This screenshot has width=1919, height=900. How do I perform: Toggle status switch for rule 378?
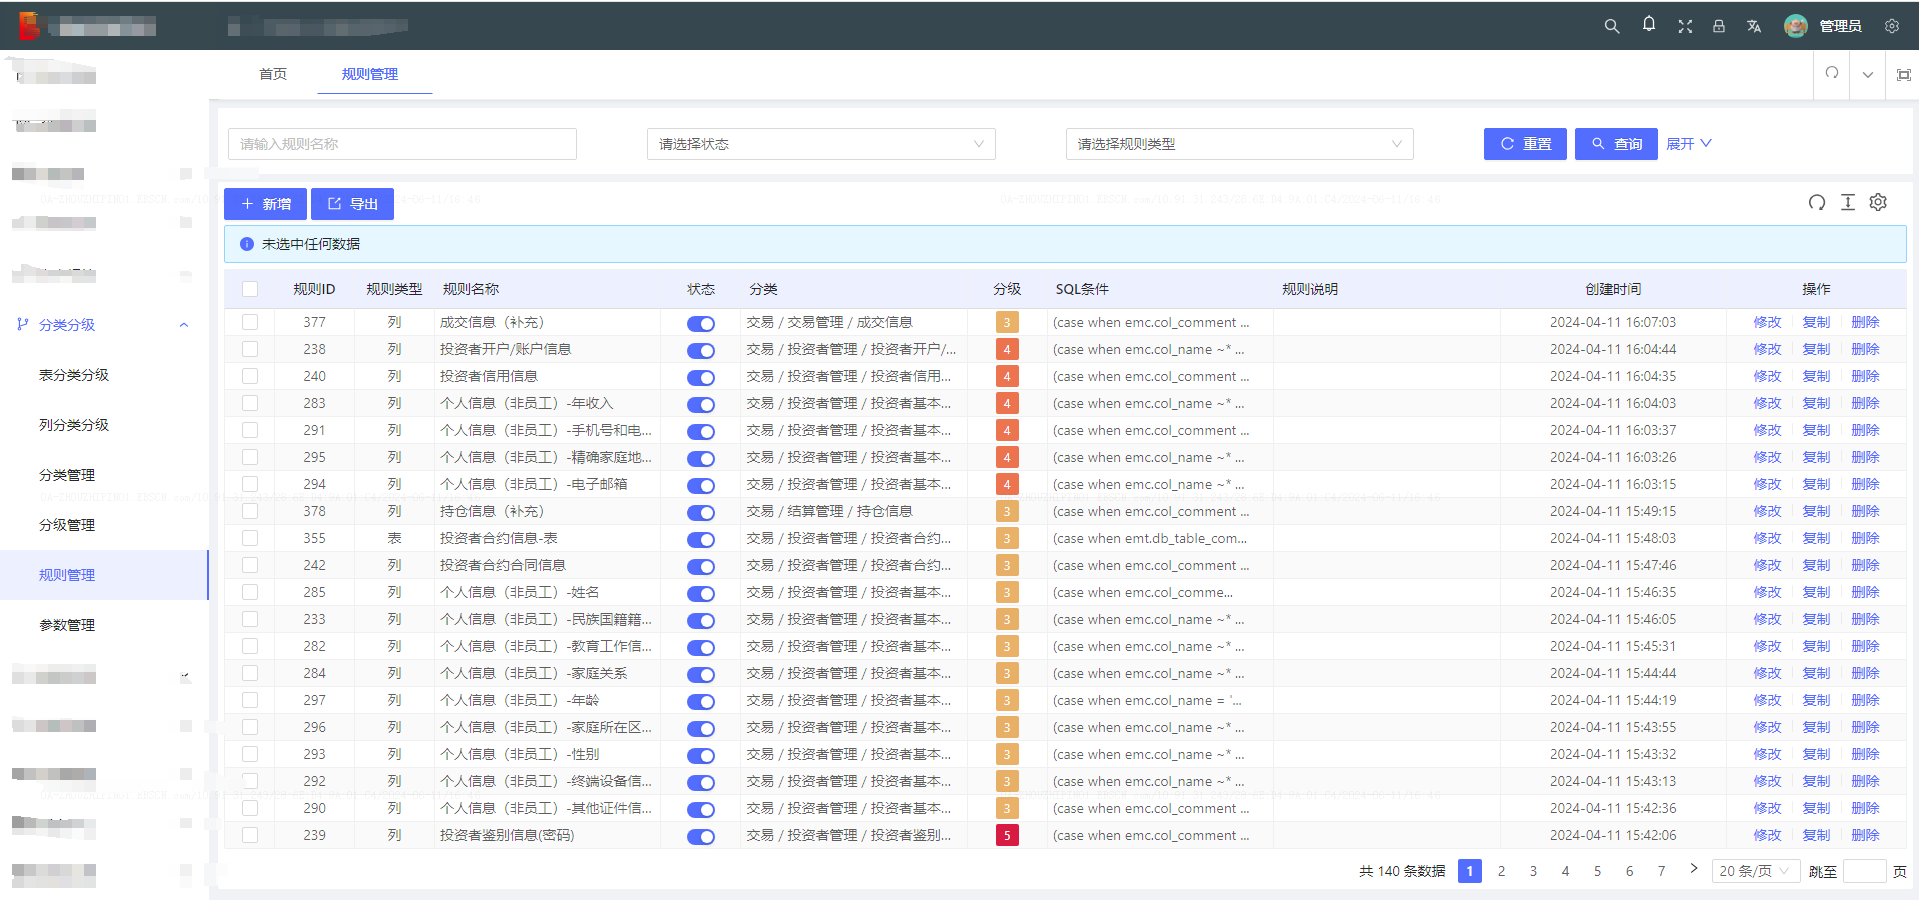(x=701, y=512)
